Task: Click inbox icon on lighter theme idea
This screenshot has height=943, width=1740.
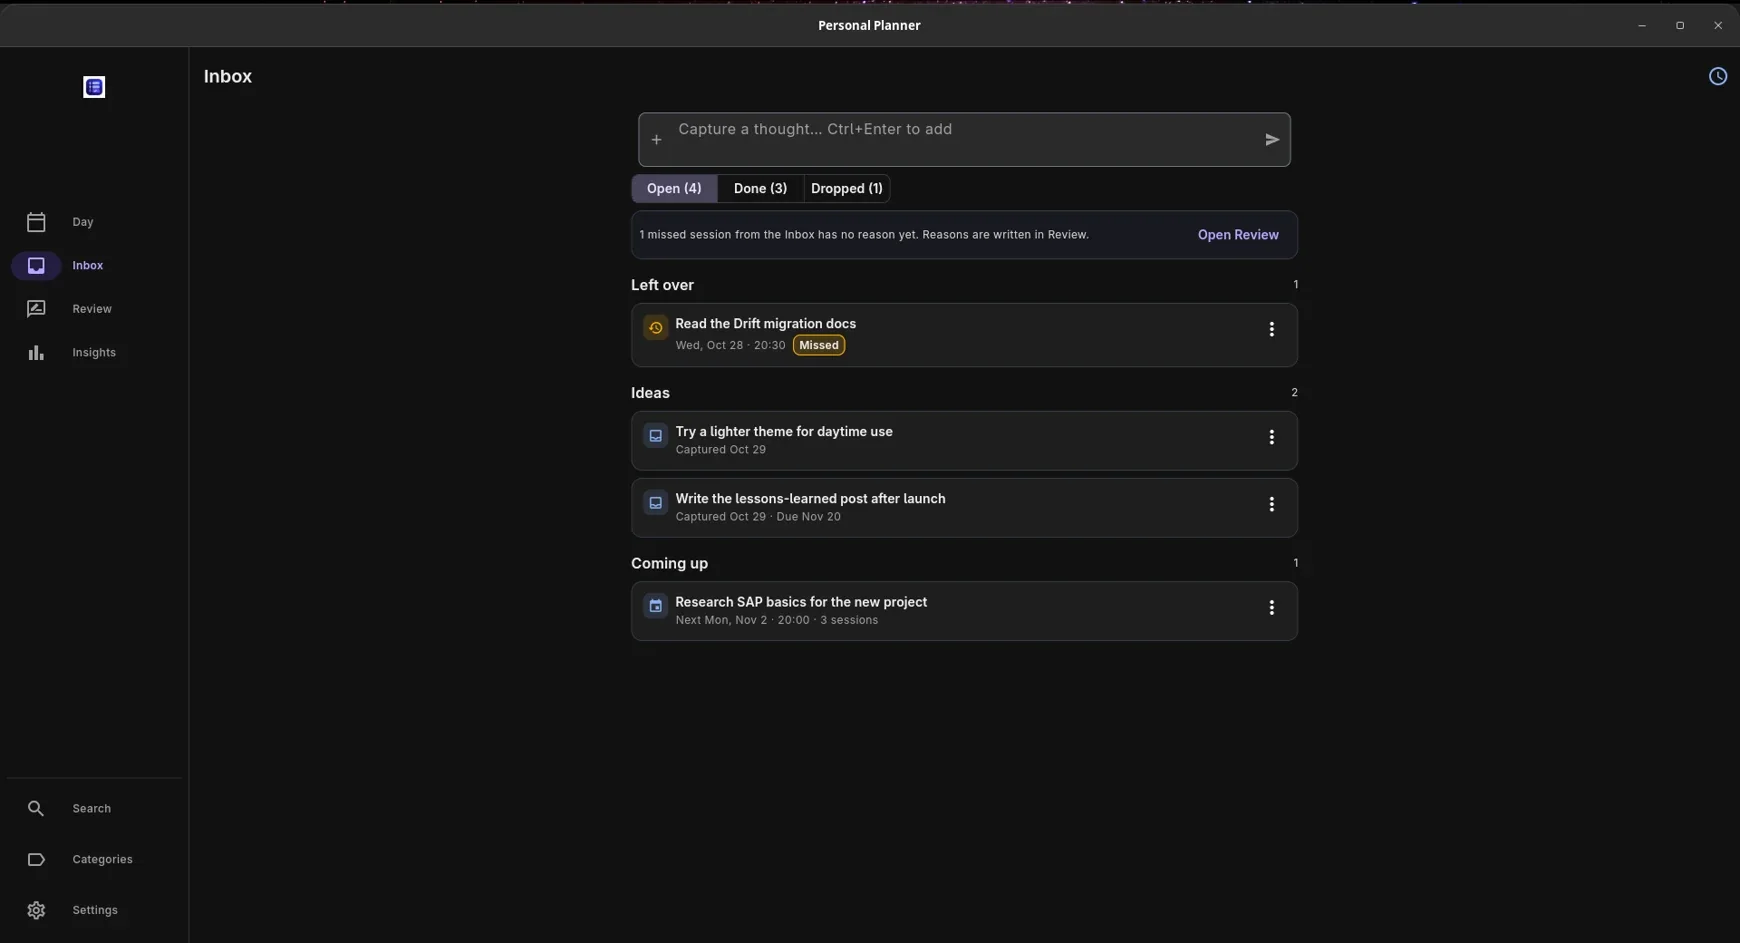Action: point(655,436)
